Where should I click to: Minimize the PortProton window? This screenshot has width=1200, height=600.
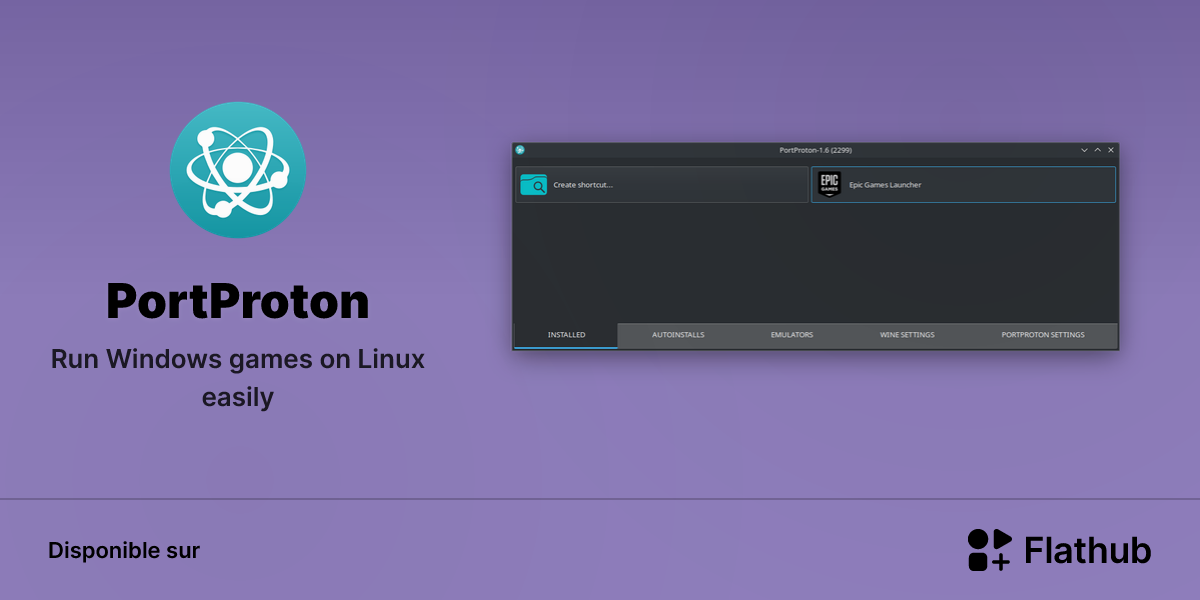tap(1084, 150)
